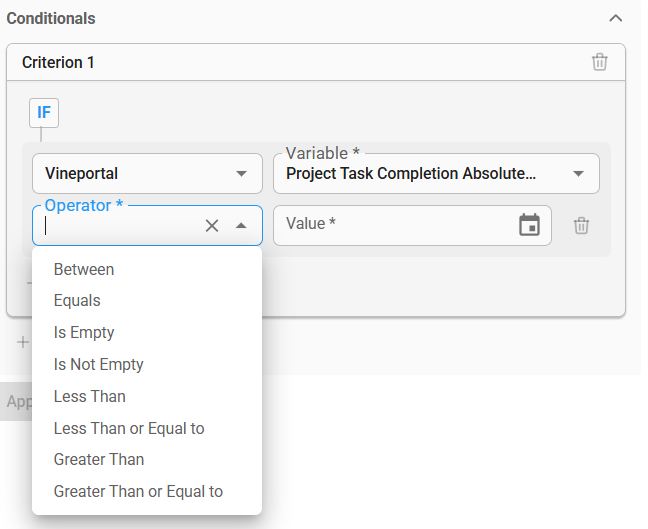Collapse the Conditionals section chevron
The height and width of the screenshot is (529, 648).
pyautogui.click(x=616, y=19)
